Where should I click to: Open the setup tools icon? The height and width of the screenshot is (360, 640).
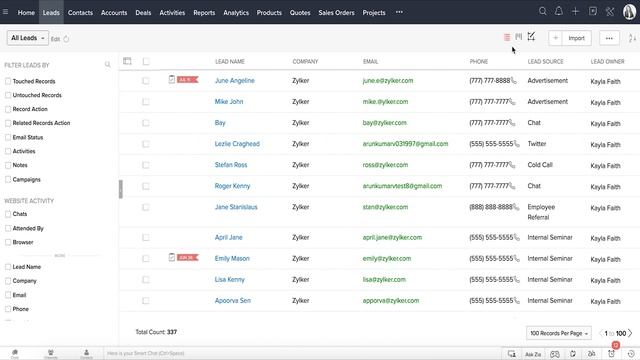coord(610,11)
